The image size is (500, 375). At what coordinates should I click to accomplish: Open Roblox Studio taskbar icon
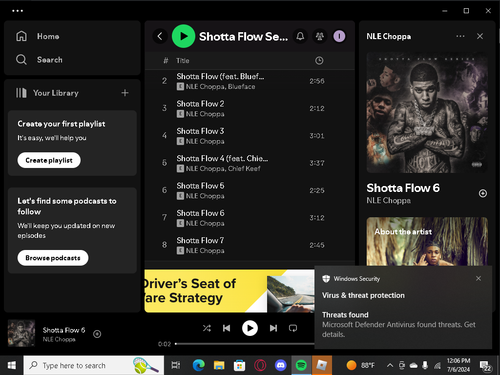pyautogui.click(x=322, y=365)
